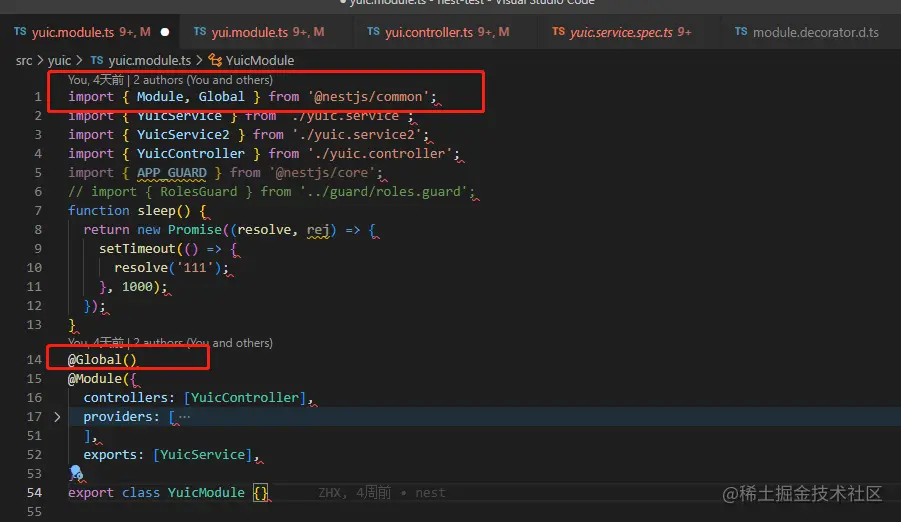
Task: Click line number 54 in gutter
Action: point(34,493)
